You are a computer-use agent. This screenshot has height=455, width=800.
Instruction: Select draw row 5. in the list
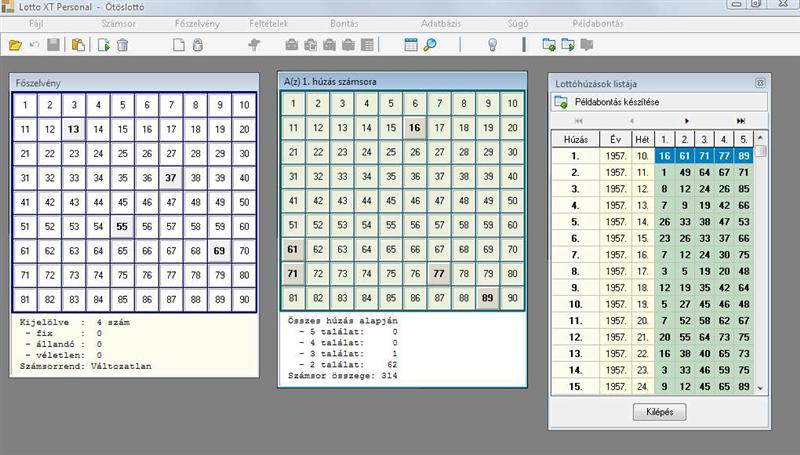(652, 222)
